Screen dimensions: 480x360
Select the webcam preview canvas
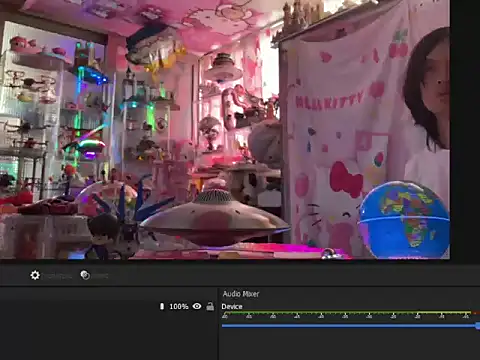[x=225, y=129]
